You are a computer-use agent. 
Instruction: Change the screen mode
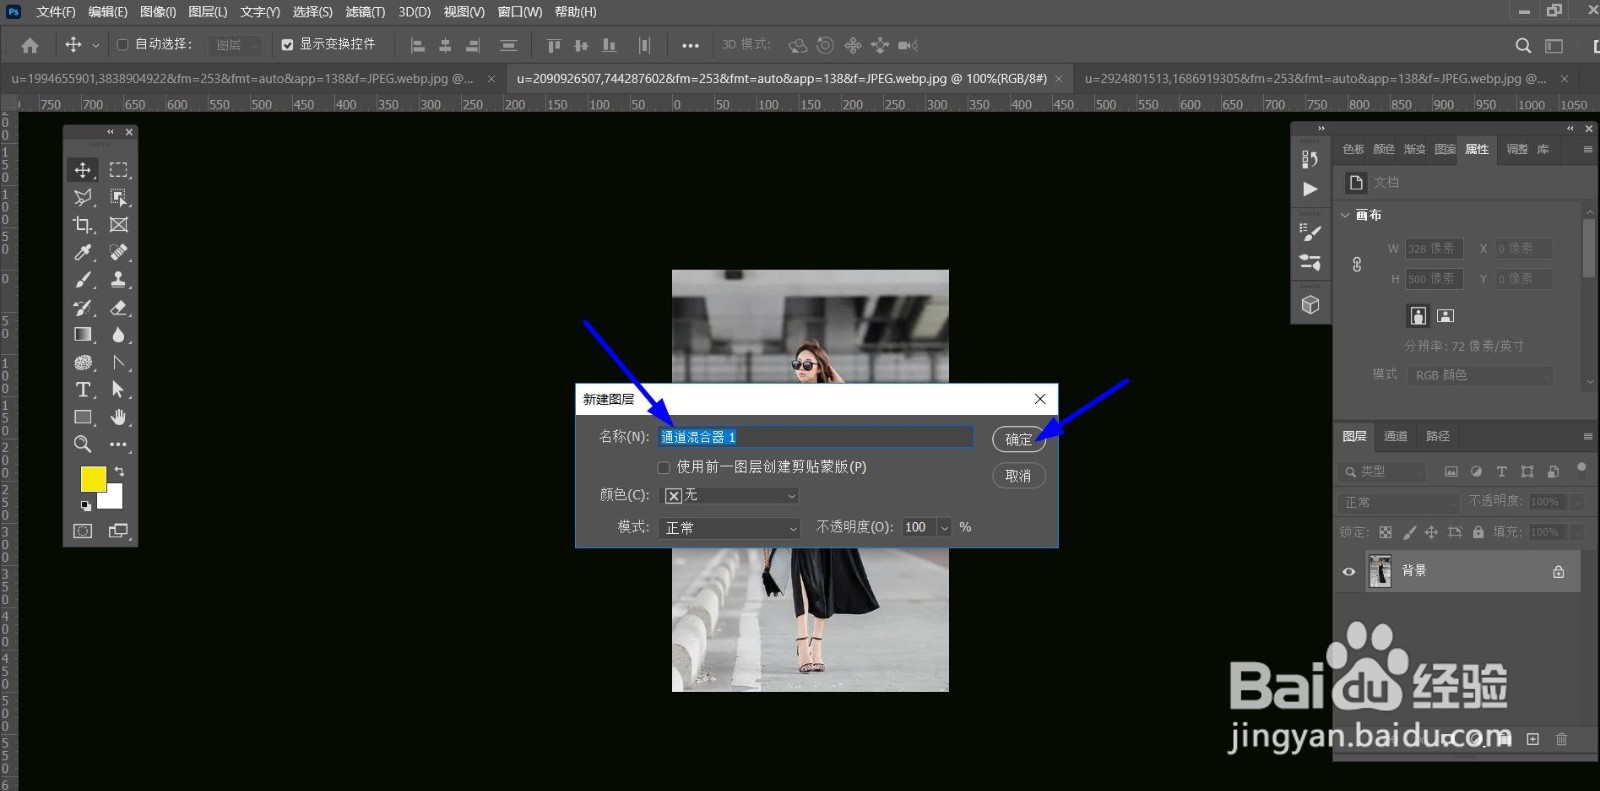coord(119,531)
